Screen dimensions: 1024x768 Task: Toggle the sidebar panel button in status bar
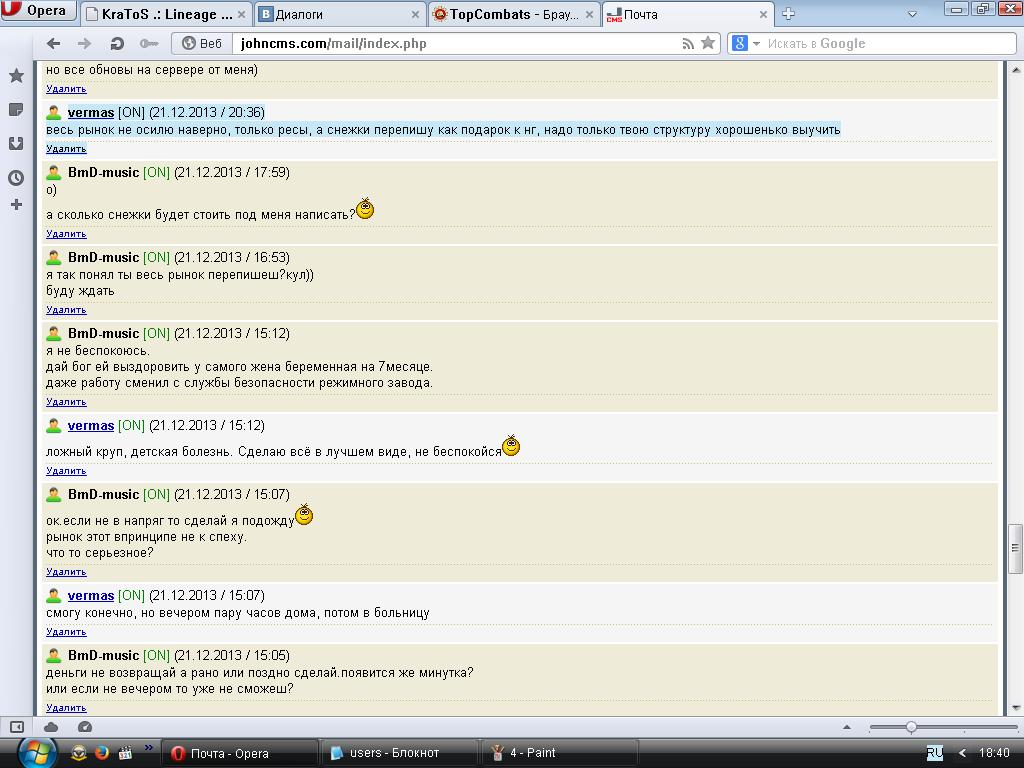point(17,727)
